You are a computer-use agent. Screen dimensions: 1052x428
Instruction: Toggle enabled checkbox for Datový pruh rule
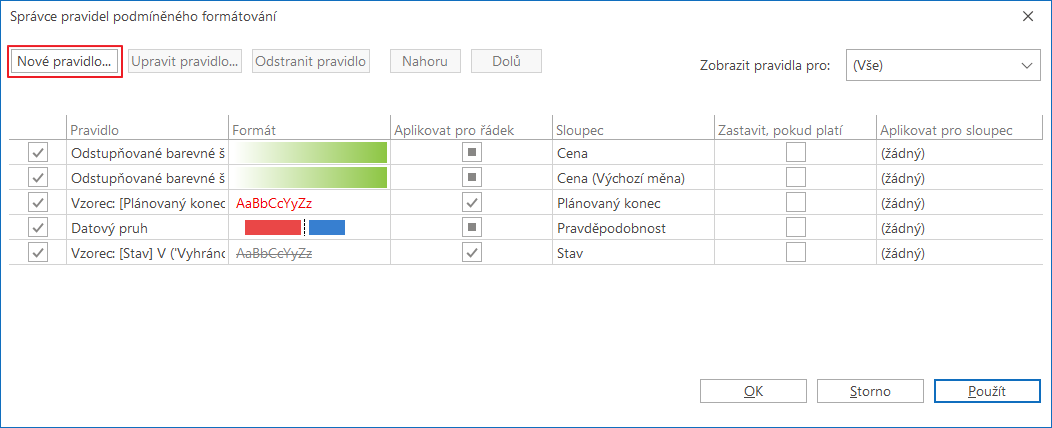(38, 228)
